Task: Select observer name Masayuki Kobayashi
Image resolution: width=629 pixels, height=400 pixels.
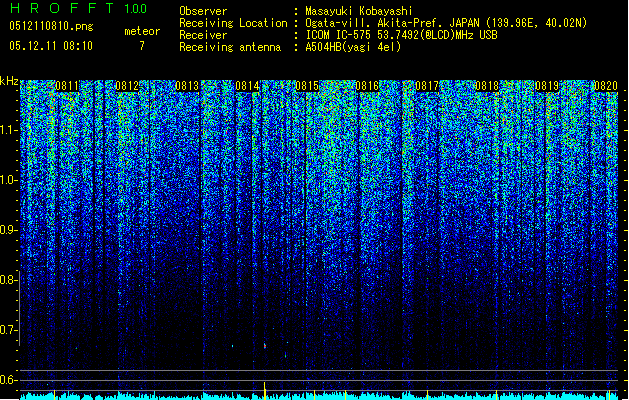Action: [359, 11]
